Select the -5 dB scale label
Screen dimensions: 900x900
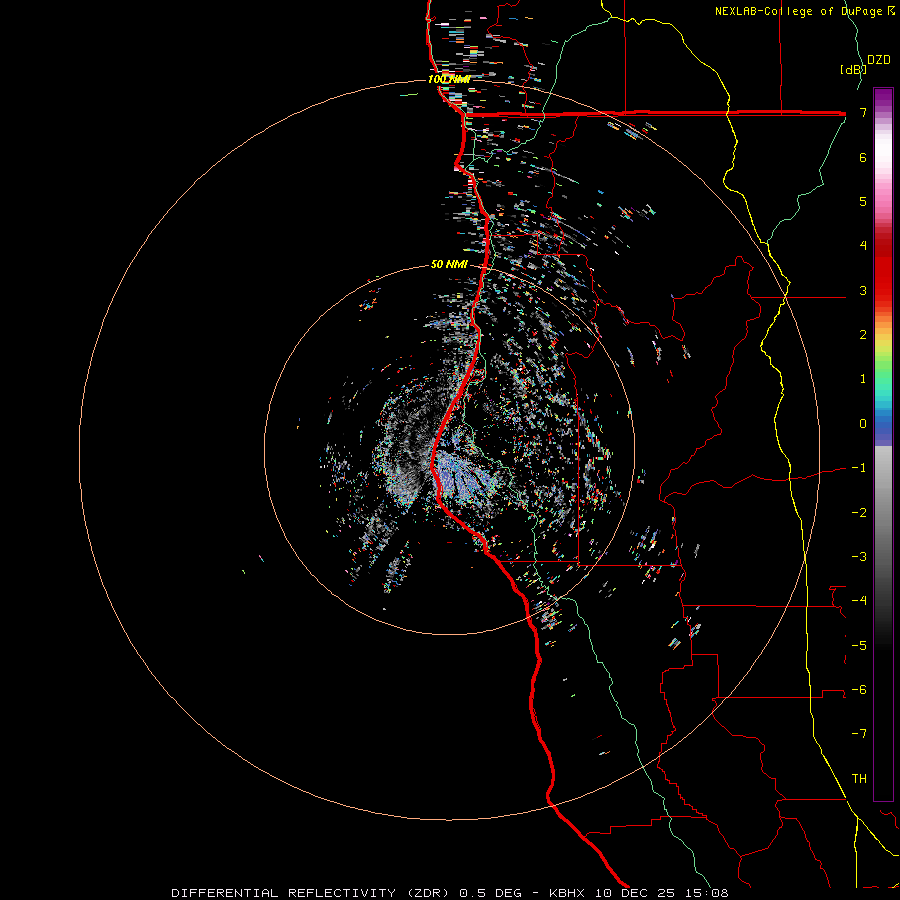click(x=859, y=646)
